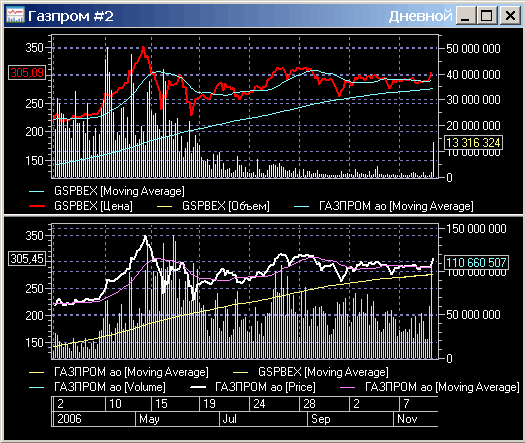525x443 pixels.
Task: Click the day 10 cell on time axis
Action: pyautogui.click(x=128, y=404)
